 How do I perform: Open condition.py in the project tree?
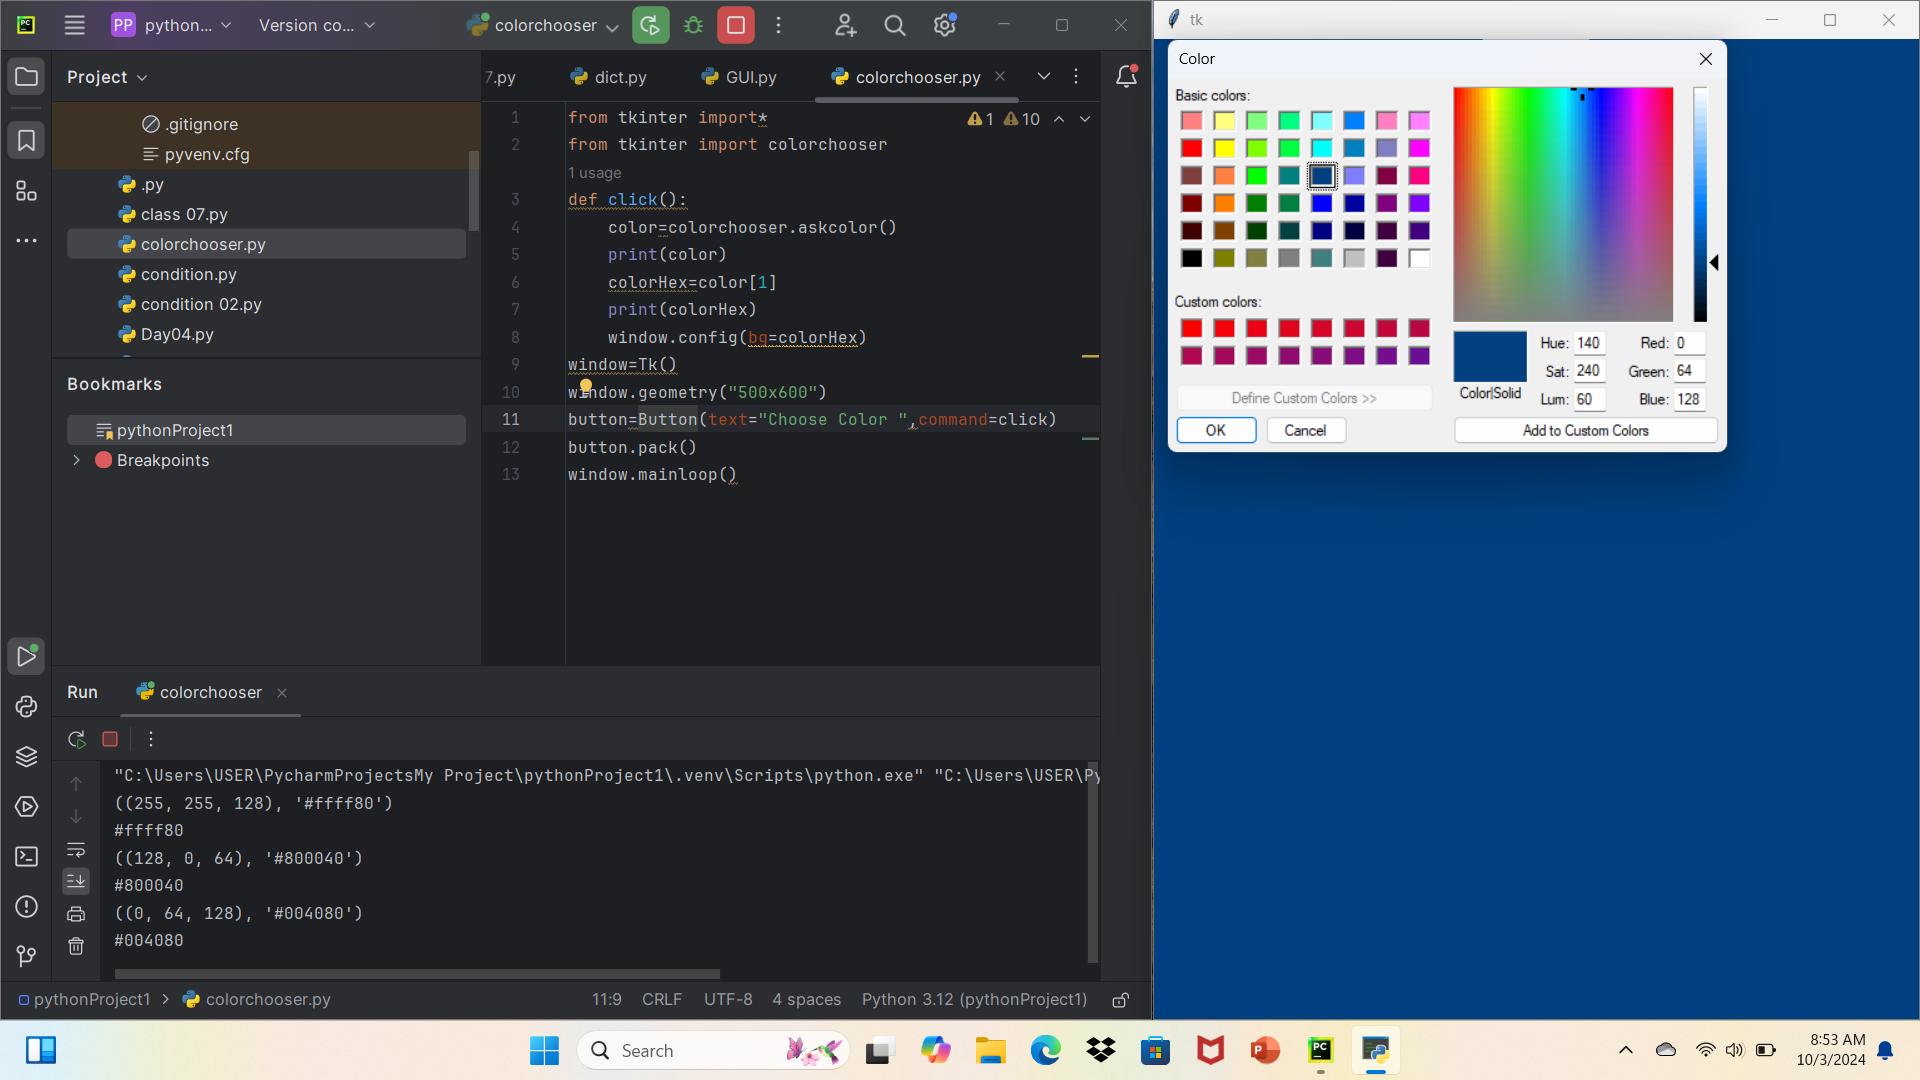point(188,274)
